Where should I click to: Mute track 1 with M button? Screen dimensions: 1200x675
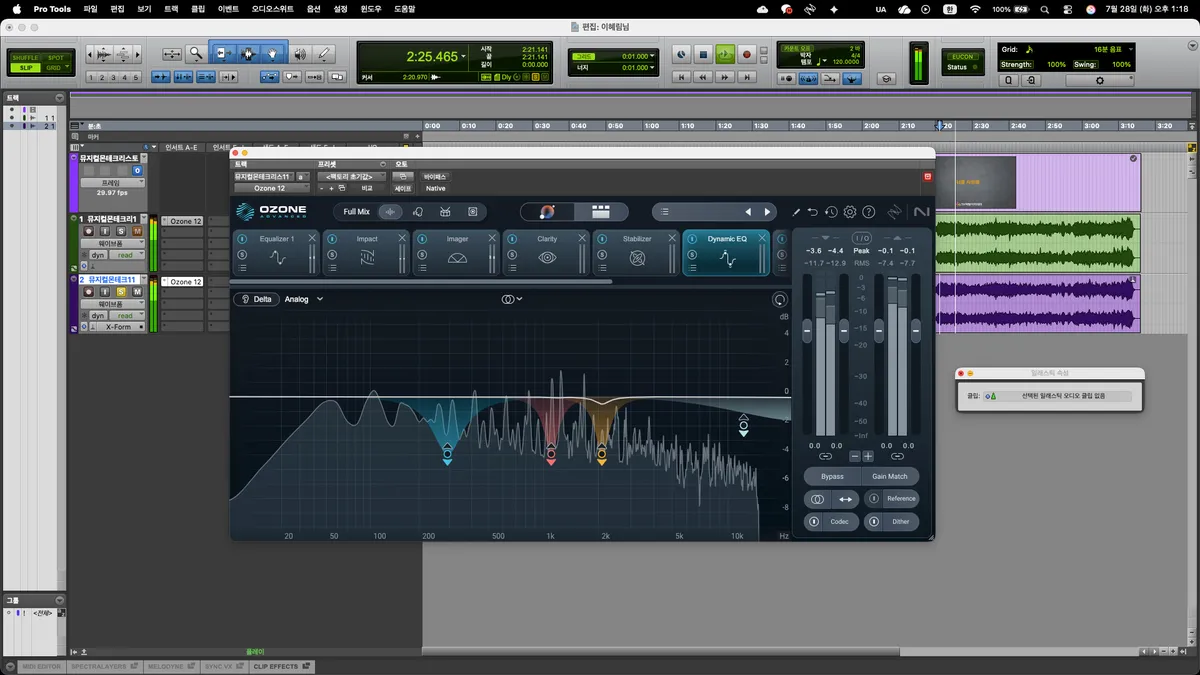coord(136,232)
